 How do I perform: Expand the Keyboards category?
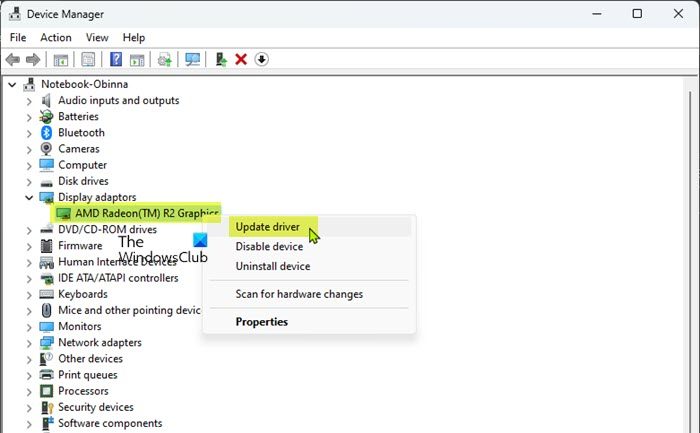click(x=27, y=294)
